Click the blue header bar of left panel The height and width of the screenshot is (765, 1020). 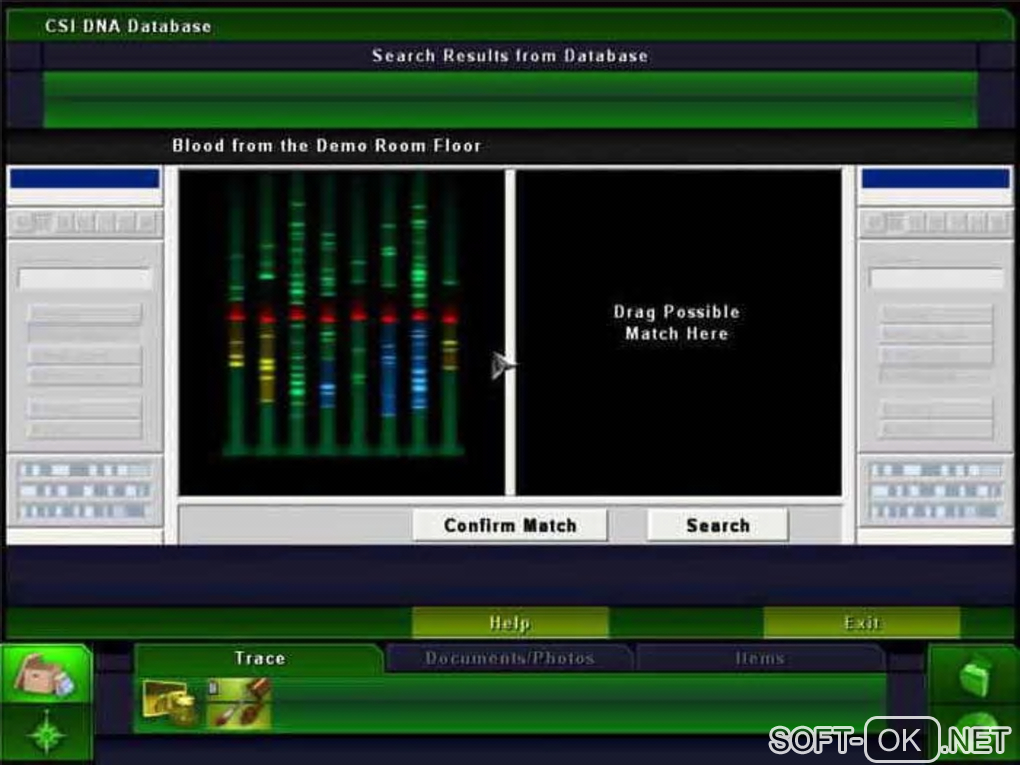click(85, 178)
